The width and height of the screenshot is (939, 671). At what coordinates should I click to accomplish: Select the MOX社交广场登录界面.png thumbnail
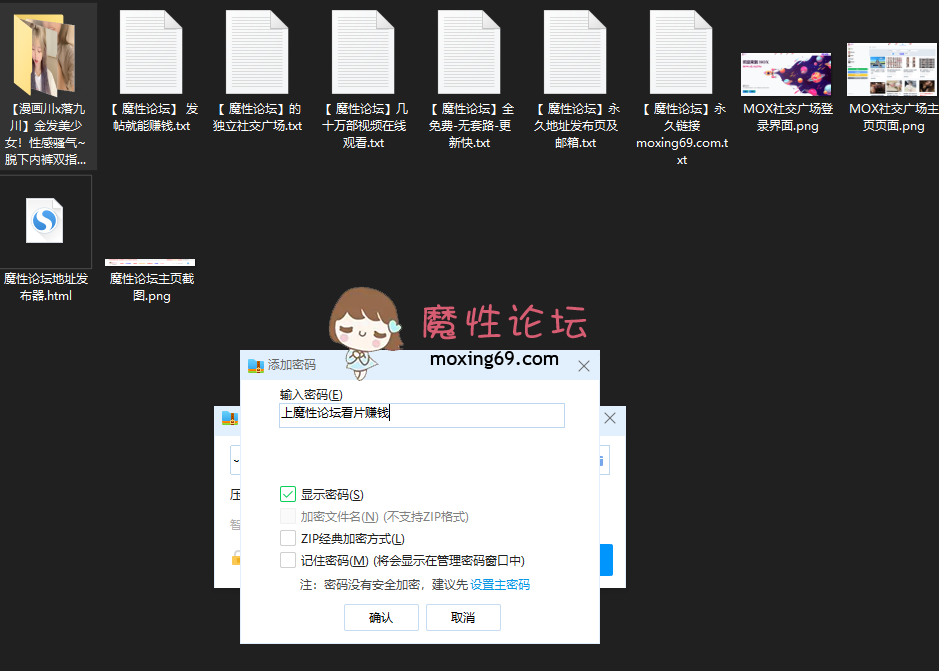[x=786, y=74]
